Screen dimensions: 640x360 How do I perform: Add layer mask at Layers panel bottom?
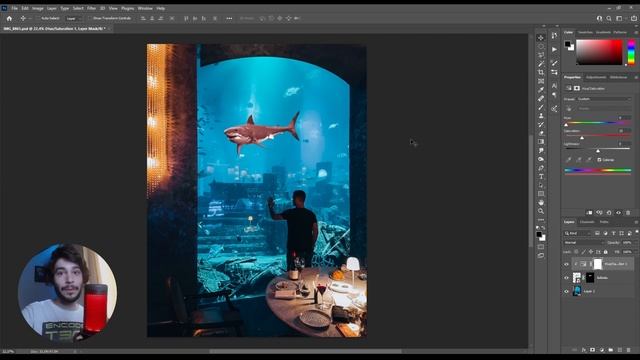pyautogui.click(x=592, y=350)
